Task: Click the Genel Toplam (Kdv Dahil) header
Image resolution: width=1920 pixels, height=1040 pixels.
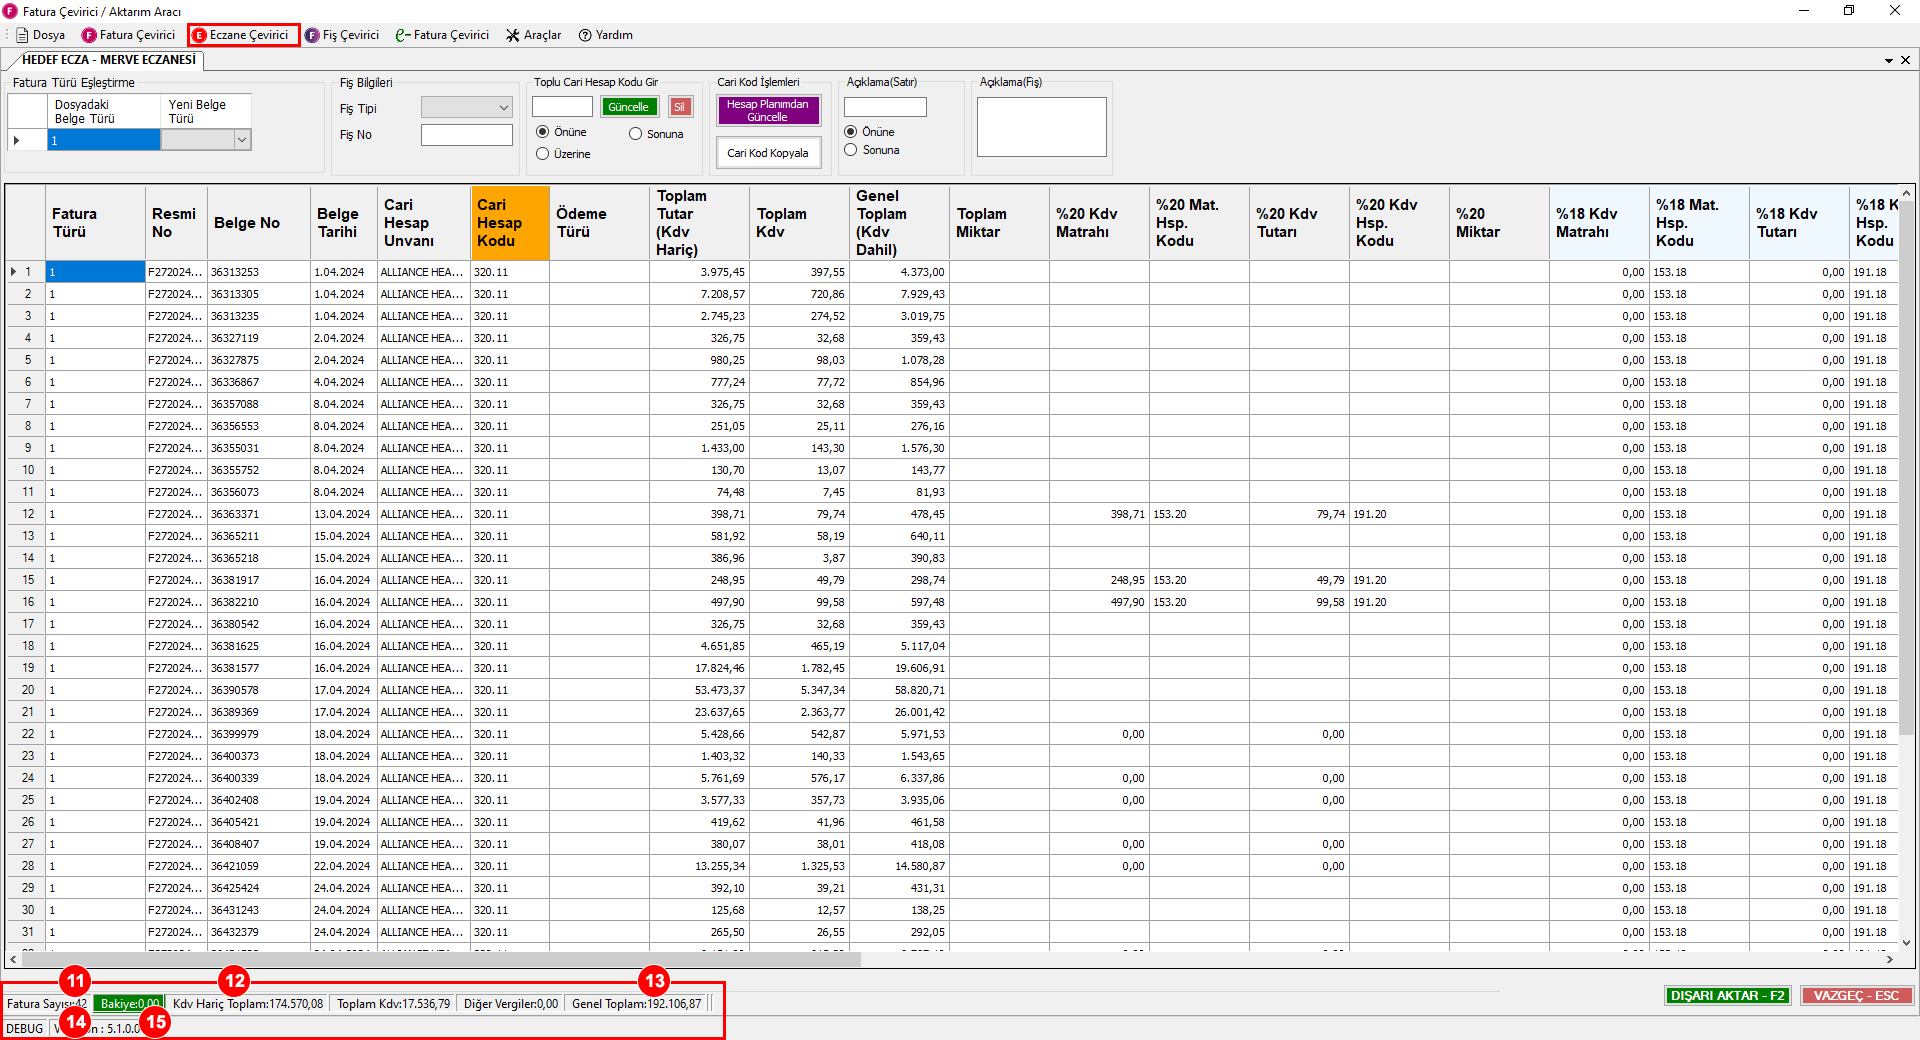Action: pos(899,223)
